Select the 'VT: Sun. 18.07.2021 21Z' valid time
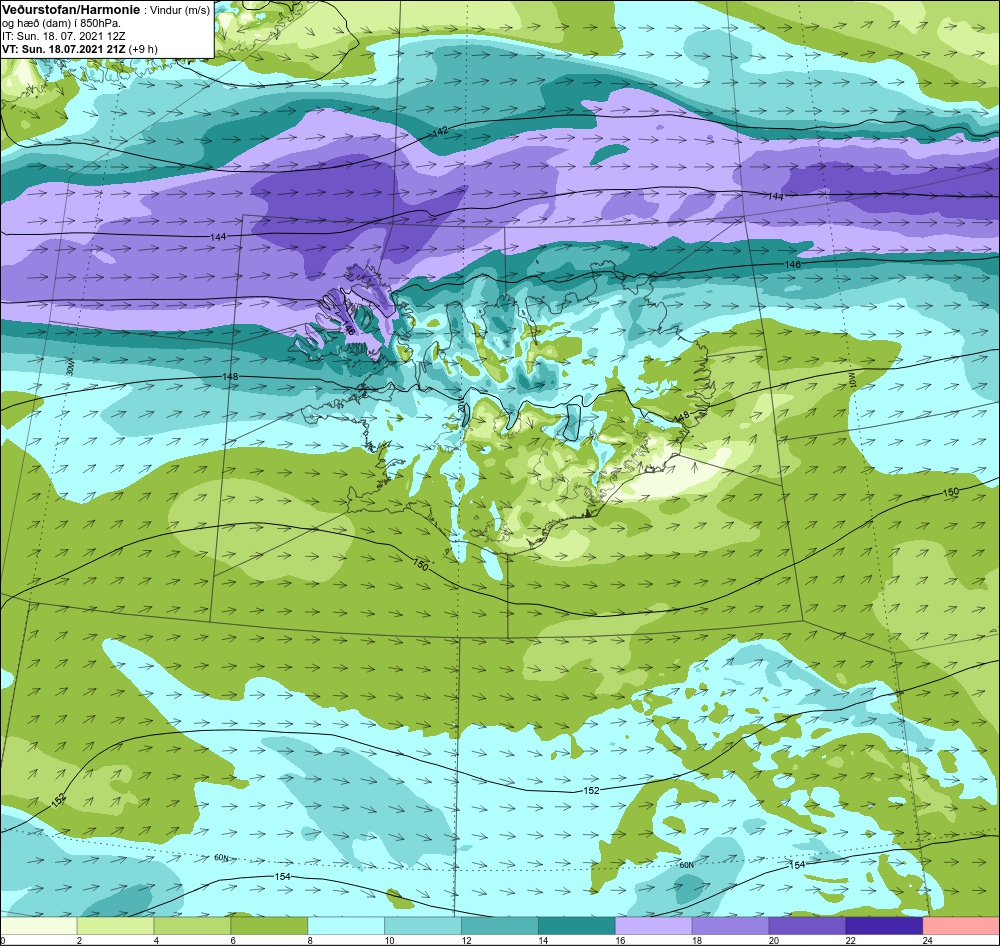This screenshot has height=946, width=1000. 64,48
